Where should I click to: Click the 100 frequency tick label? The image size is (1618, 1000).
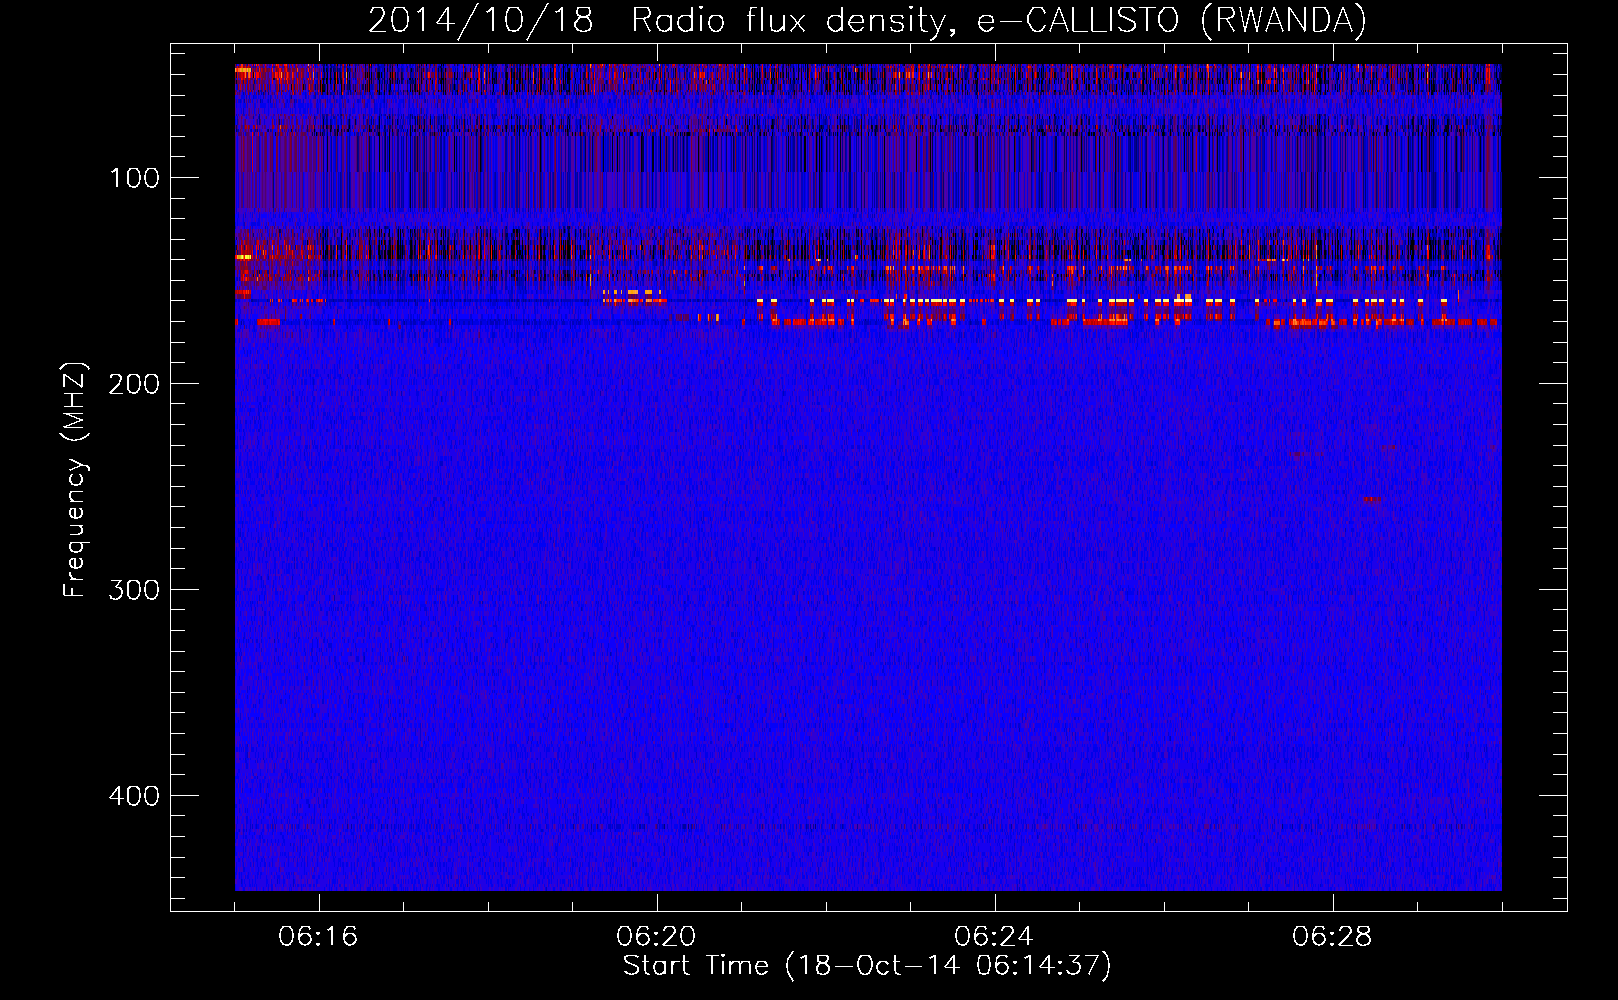[135, 178]
